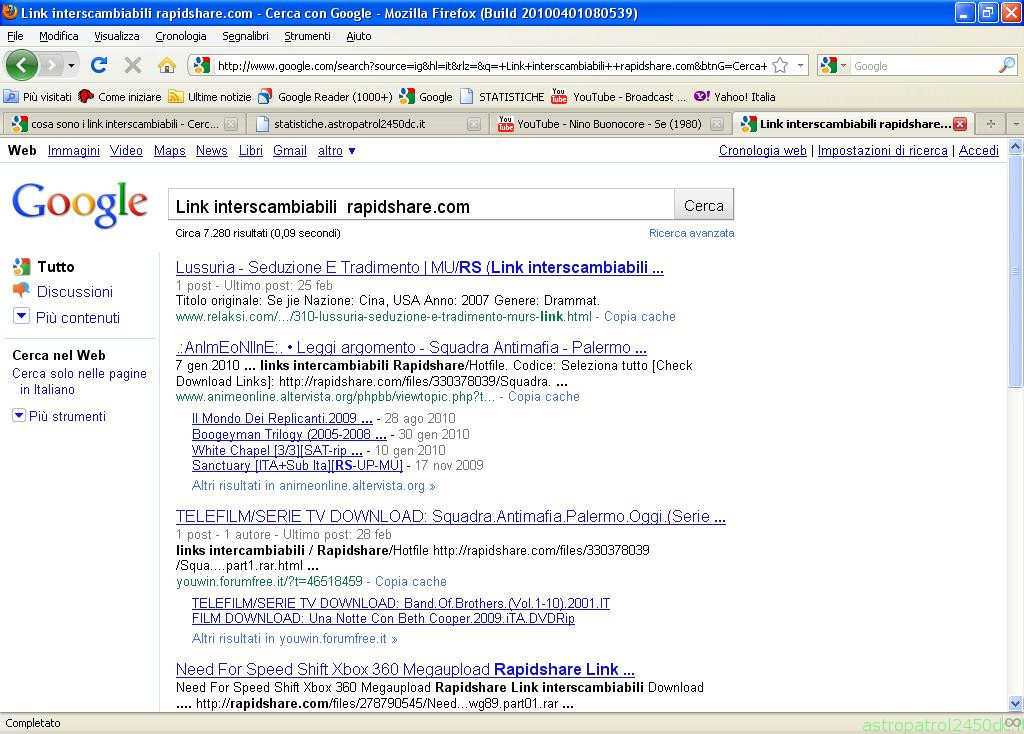Click the grayed Forward arrow button
This screenshot has width=1024, height=734.
pyautogui.click(x=51, y=65)
